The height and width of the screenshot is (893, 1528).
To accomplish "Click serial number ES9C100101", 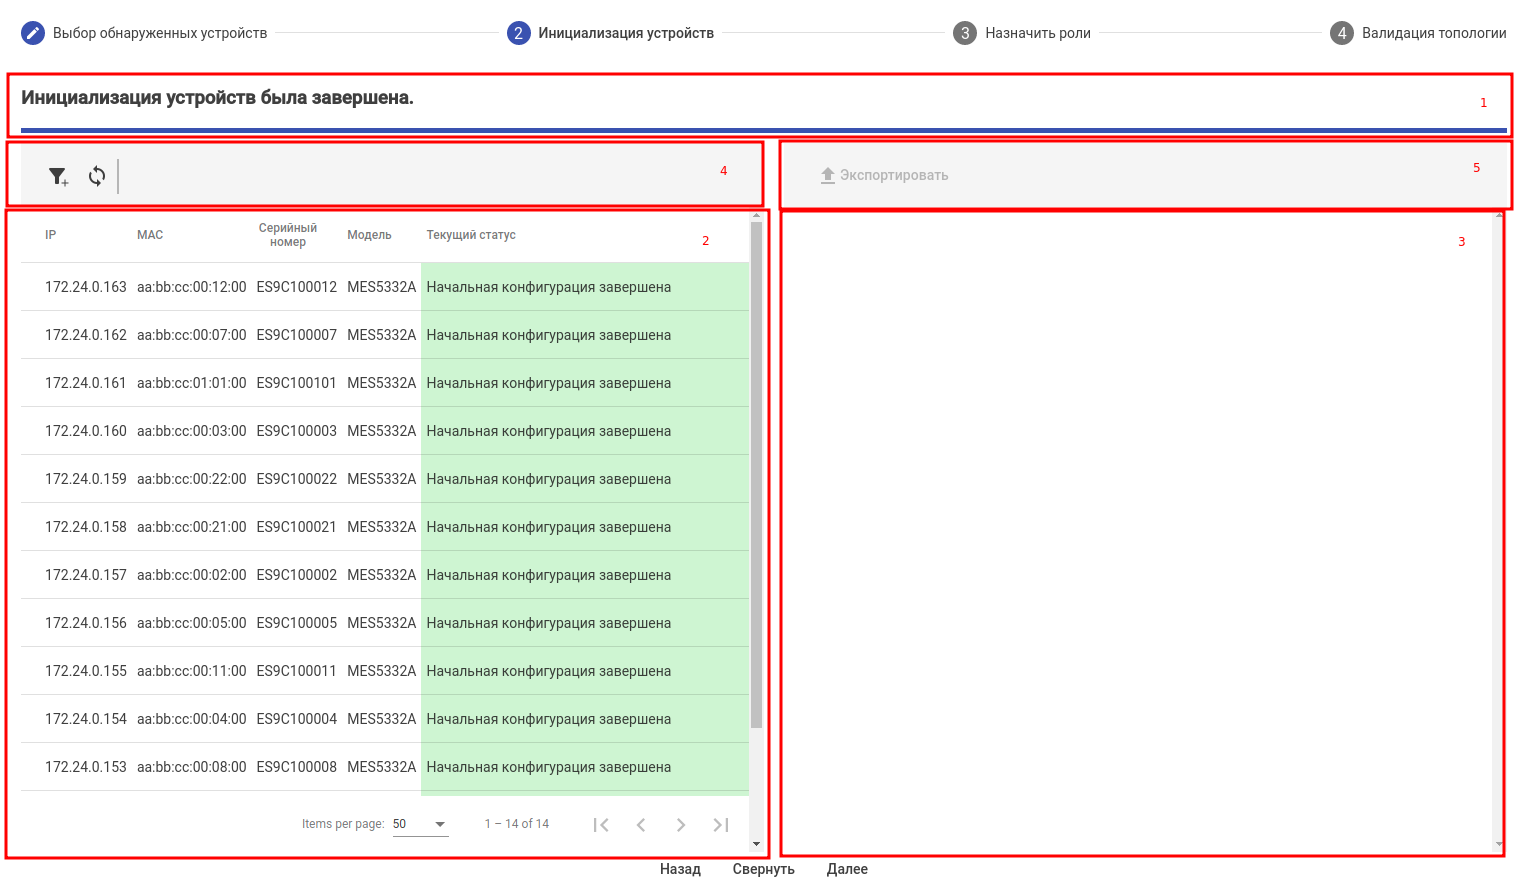I will pyautogui.click(x=297, y=383).
